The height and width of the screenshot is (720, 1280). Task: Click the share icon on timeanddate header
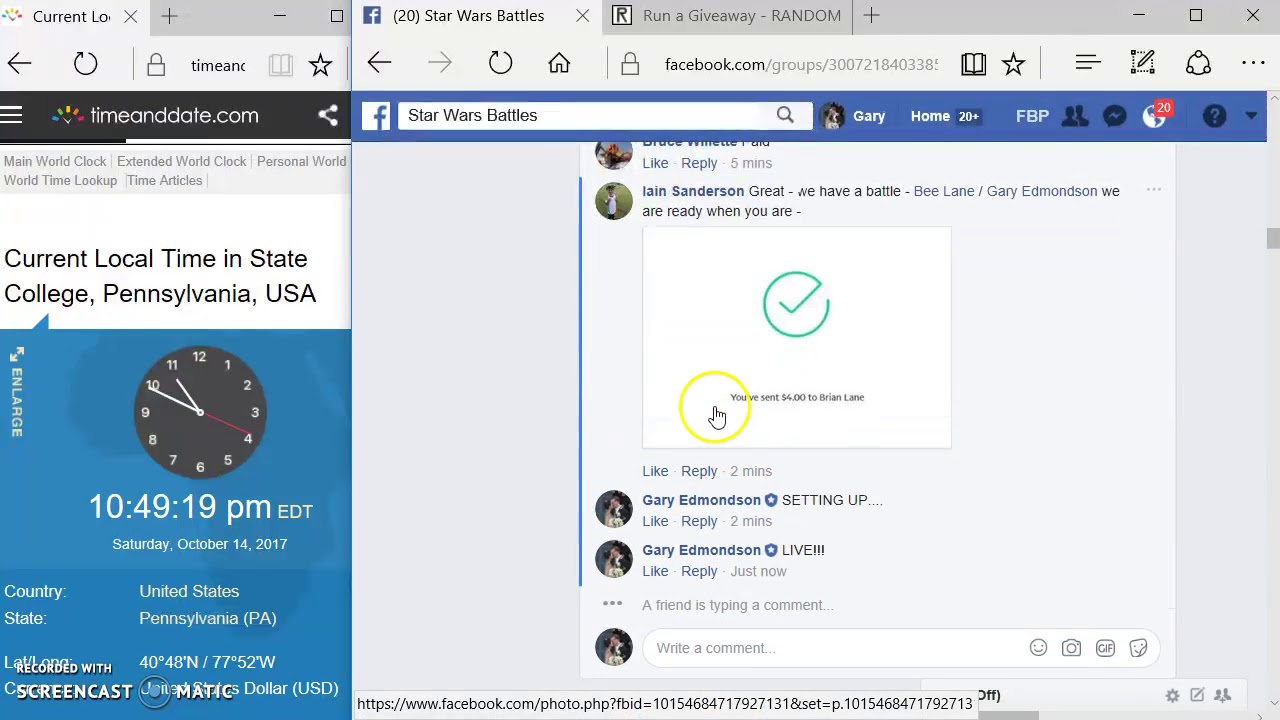coord(327,115)
